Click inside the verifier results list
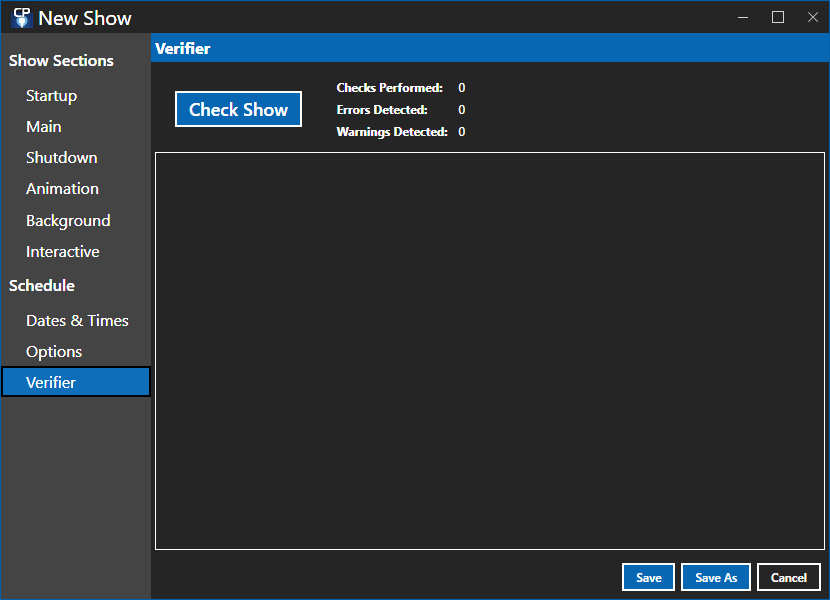 point(490,351)
